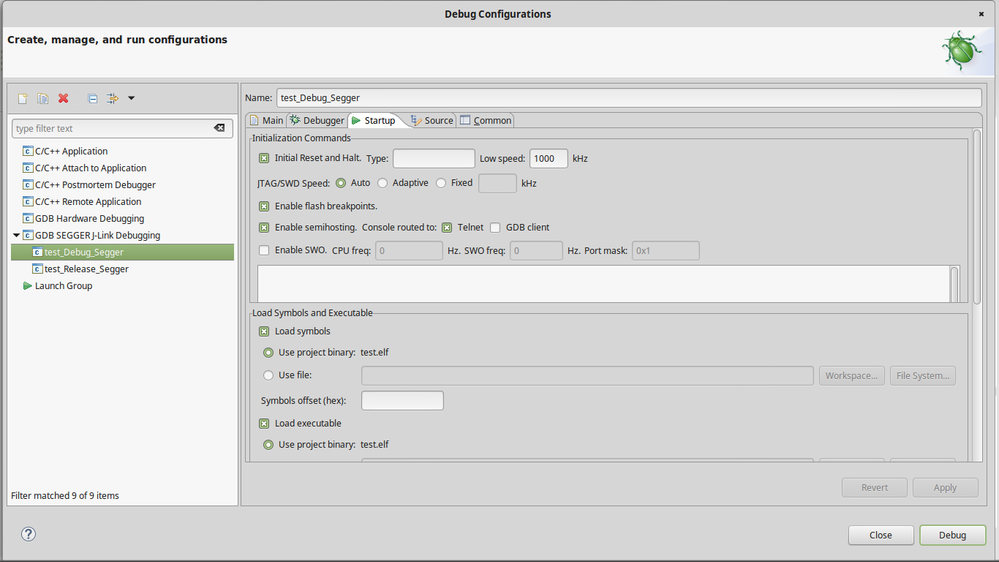Delete the selected launch configuration
The height and width of the screenshot is (562, 999).
(x=63, y=98)
